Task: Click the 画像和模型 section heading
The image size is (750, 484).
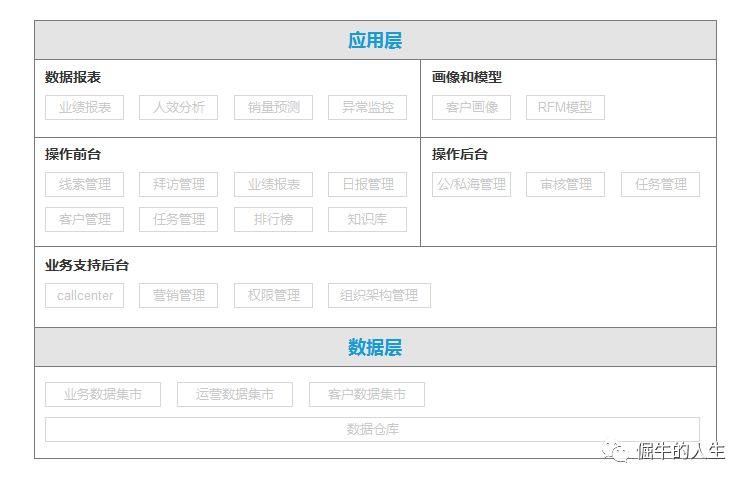Action: pyautogui.click(x=467, y=77)
